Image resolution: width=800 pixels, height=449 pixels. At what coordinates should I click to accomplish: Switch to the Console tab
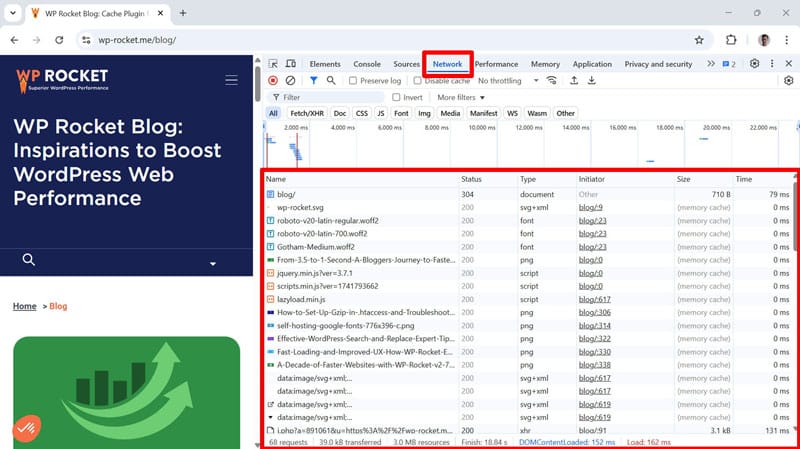pyautogui.click(x=367, y=64)
